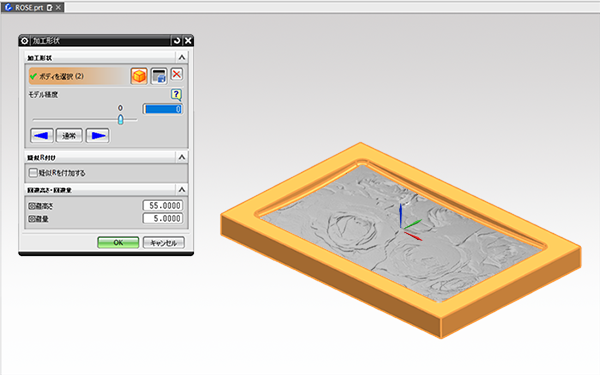This screenshot has width=600, height=375.
Task: Click the 通常 button between arrows
Action: tap(69, 135)
